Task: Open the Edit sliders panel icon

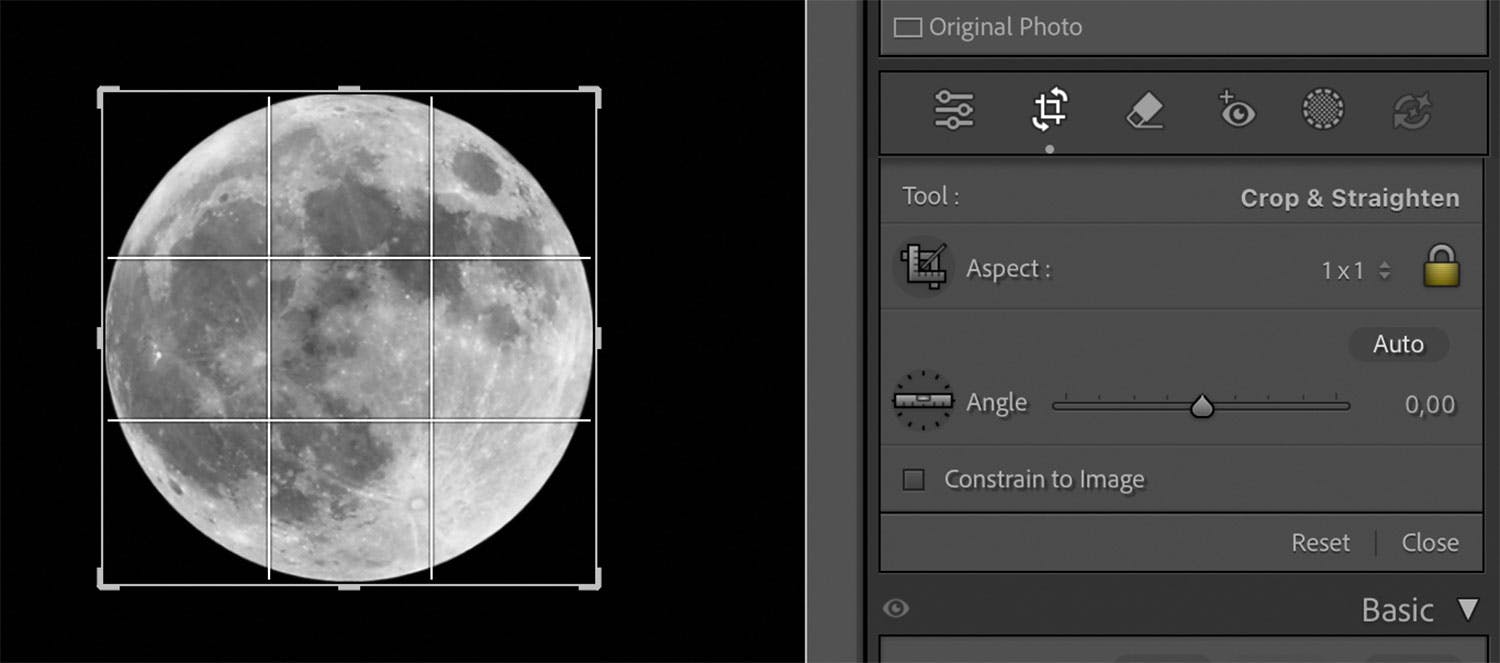Action: 954,110
